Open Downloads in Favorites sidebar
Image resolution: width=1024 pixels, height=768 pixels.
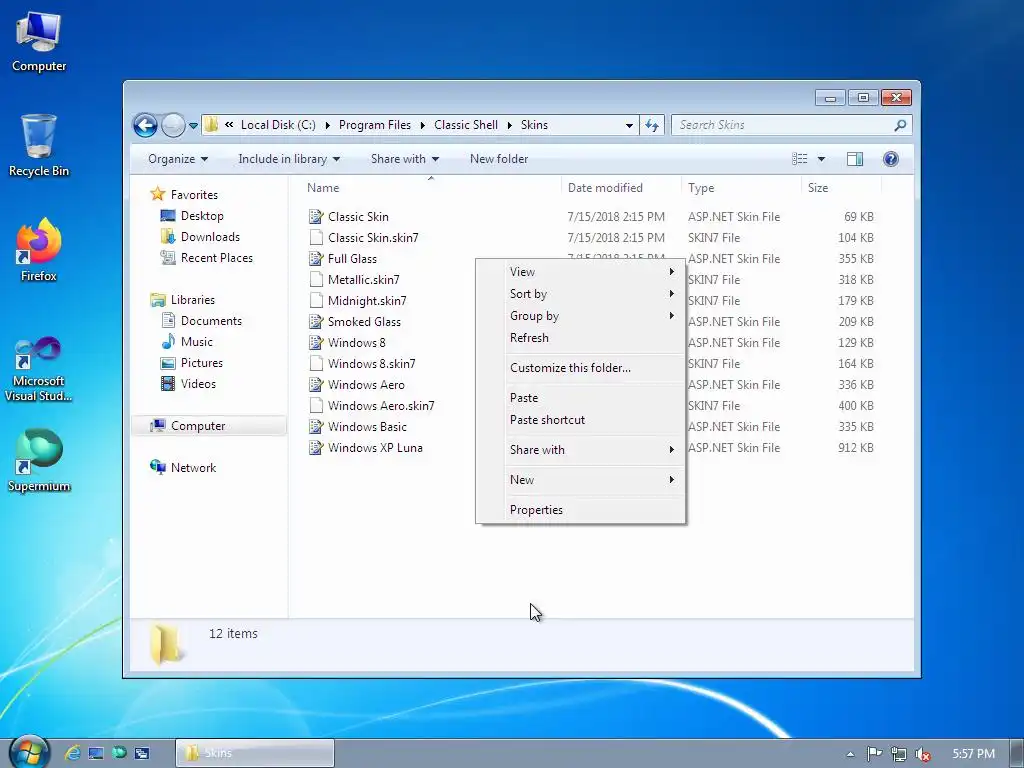click(210, 236)
